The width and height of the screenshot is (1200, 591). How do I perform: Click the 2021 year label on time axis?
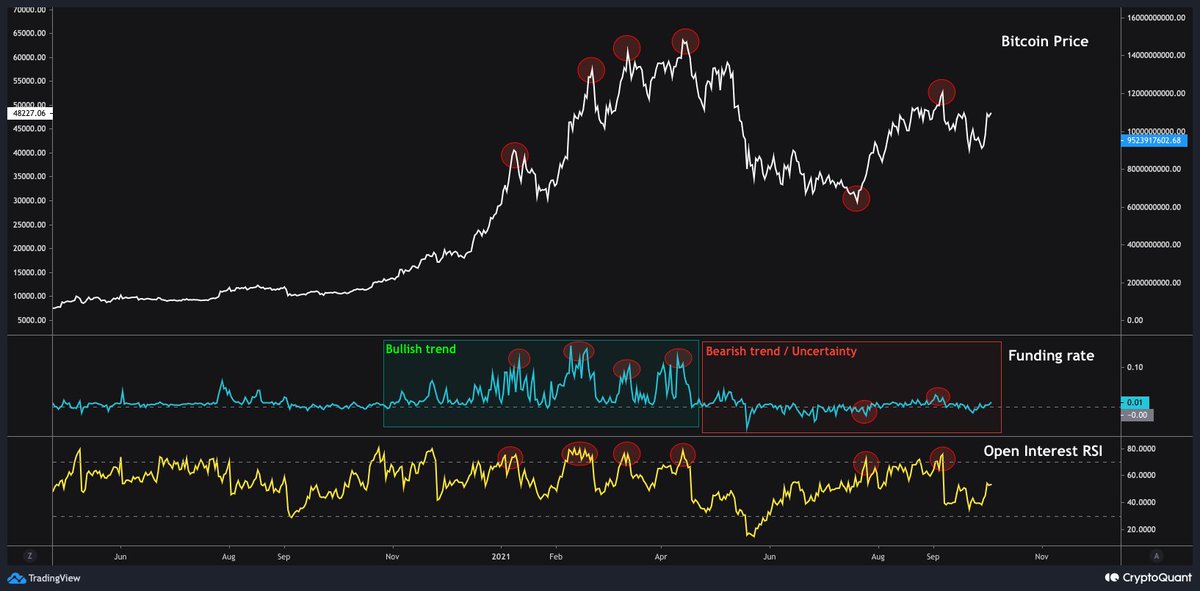(x=499, y=555)
